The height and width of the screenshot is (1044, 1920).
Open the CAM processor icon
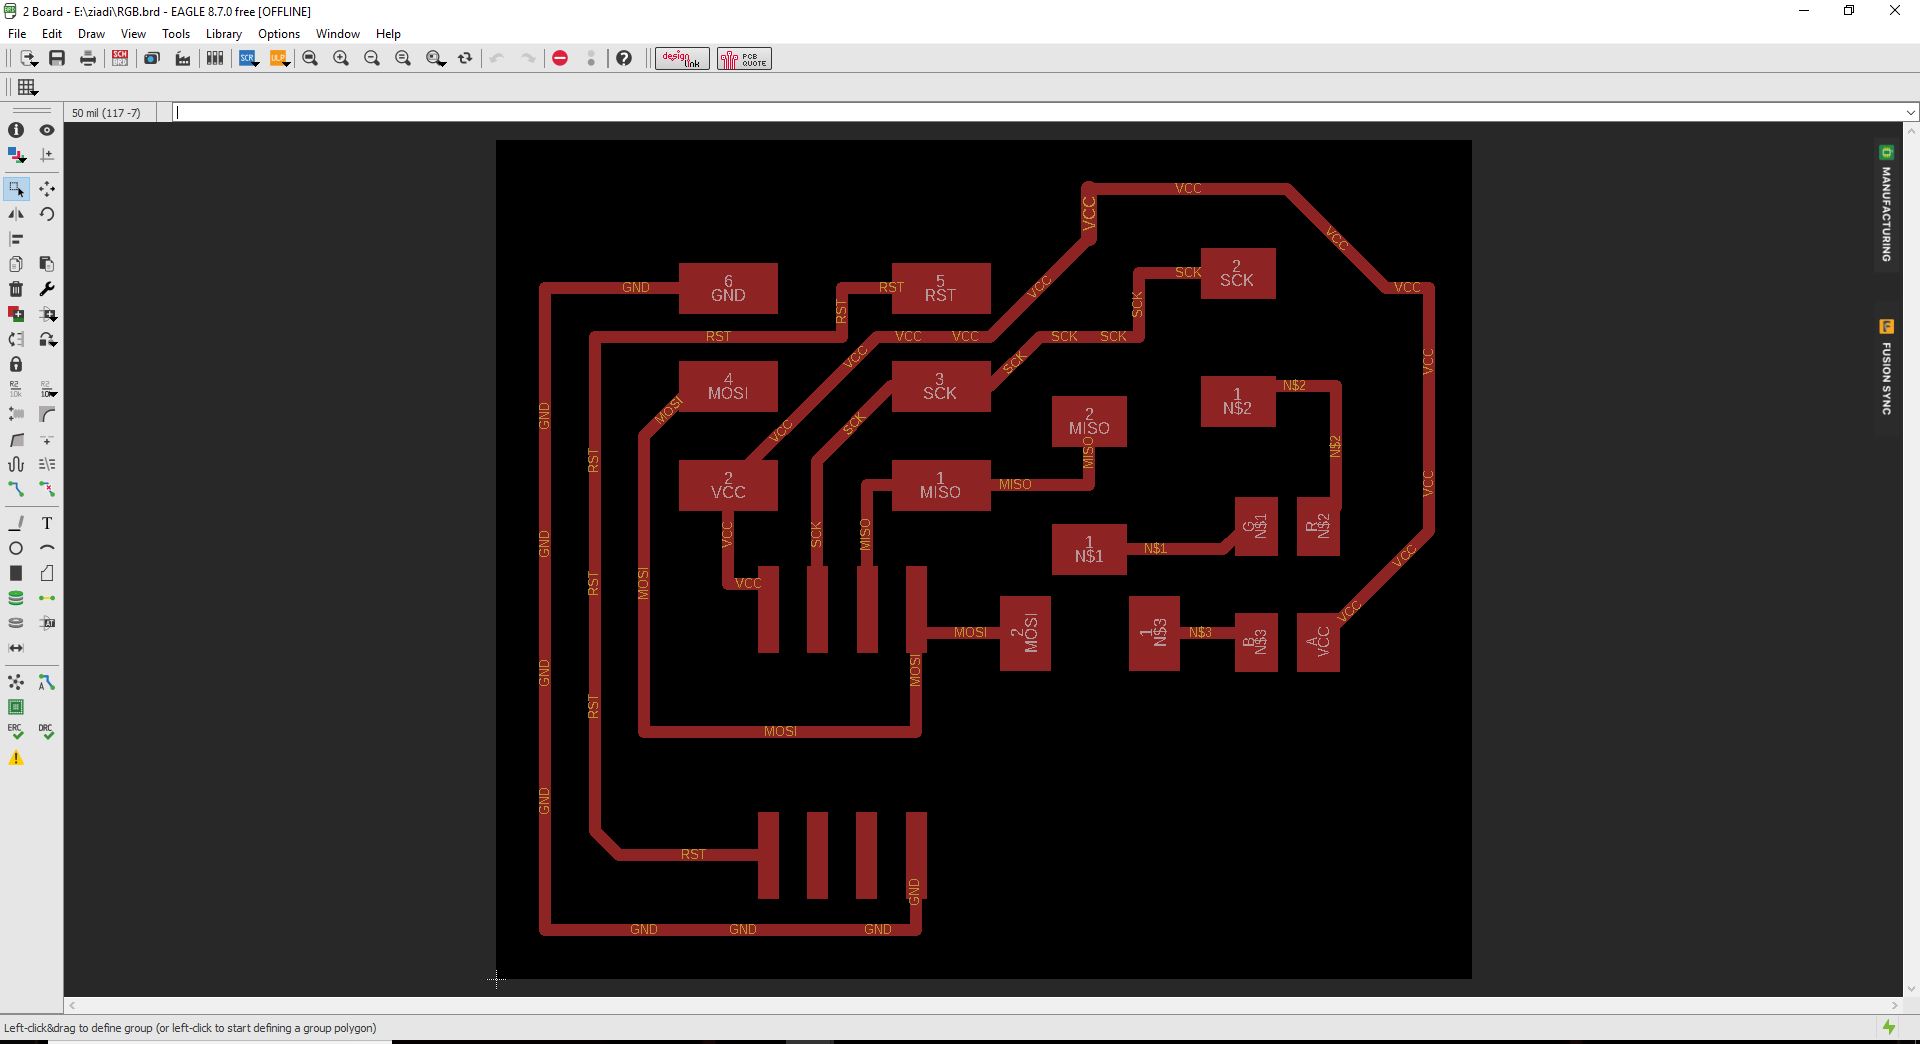(x=152, y=59)
